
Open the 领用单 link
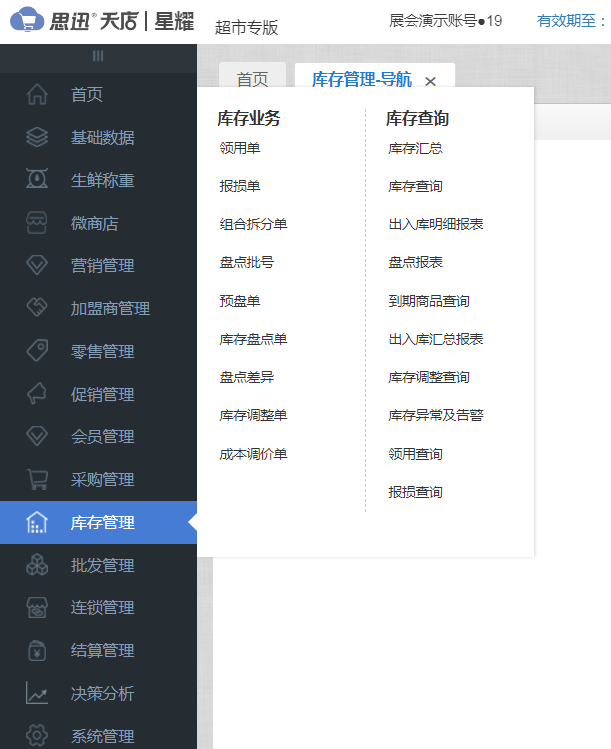pyautogui.click(x=240, y=148)
